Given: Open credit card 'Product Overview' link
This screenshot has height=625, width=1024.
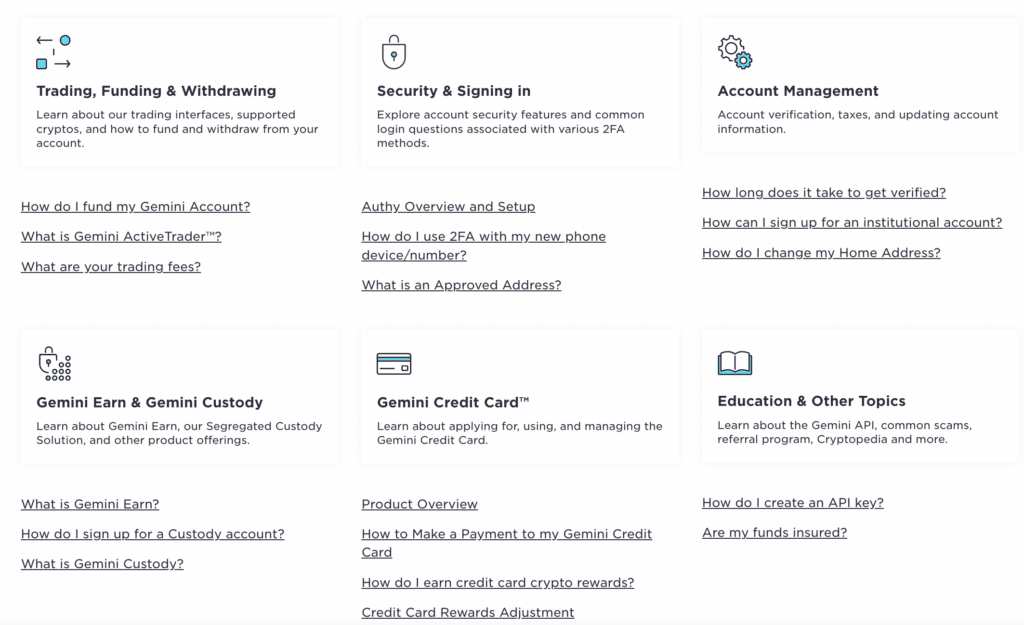Looking at the screenshot, I should [419, 504].
